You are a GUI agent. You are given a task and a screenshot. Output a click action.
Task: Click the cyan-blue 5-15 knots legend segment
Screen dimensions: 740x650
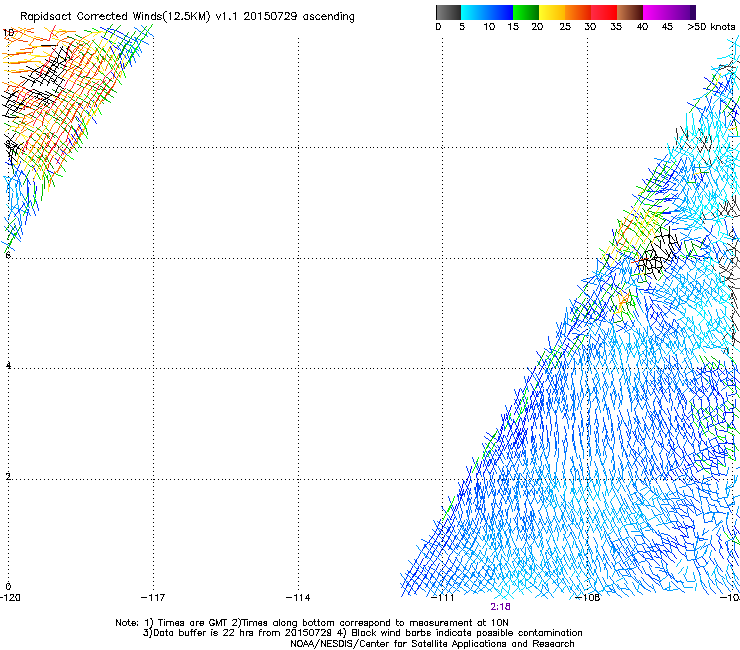click(487, 12)
